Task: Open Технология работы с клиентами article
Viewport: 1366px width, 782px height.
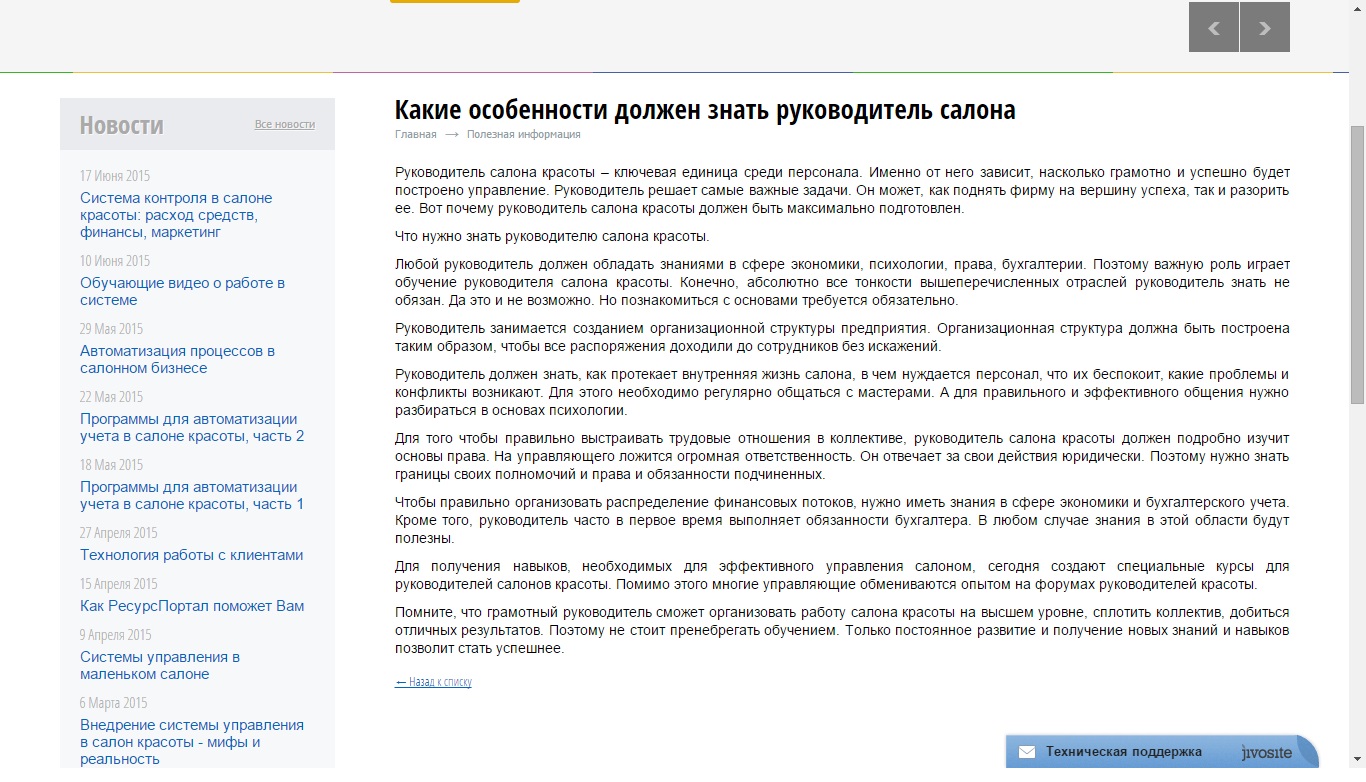Action: [191, 555]
